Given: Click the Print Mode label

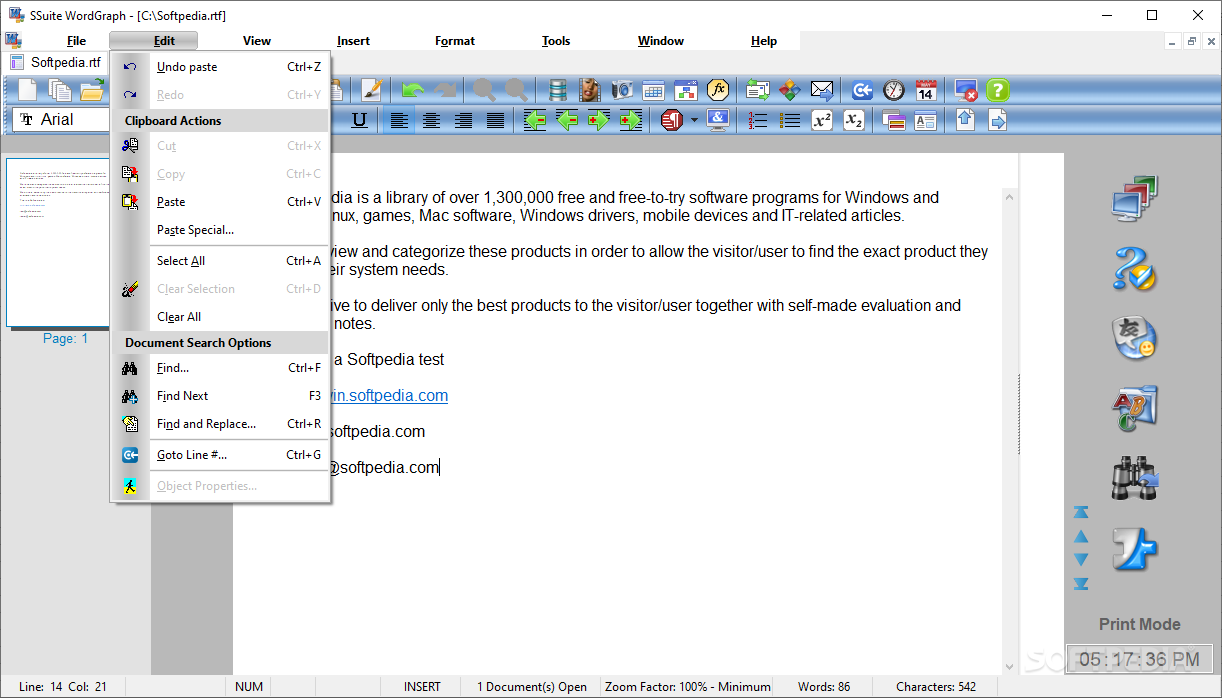Looking at the screenshot, I should [1139, 624].
